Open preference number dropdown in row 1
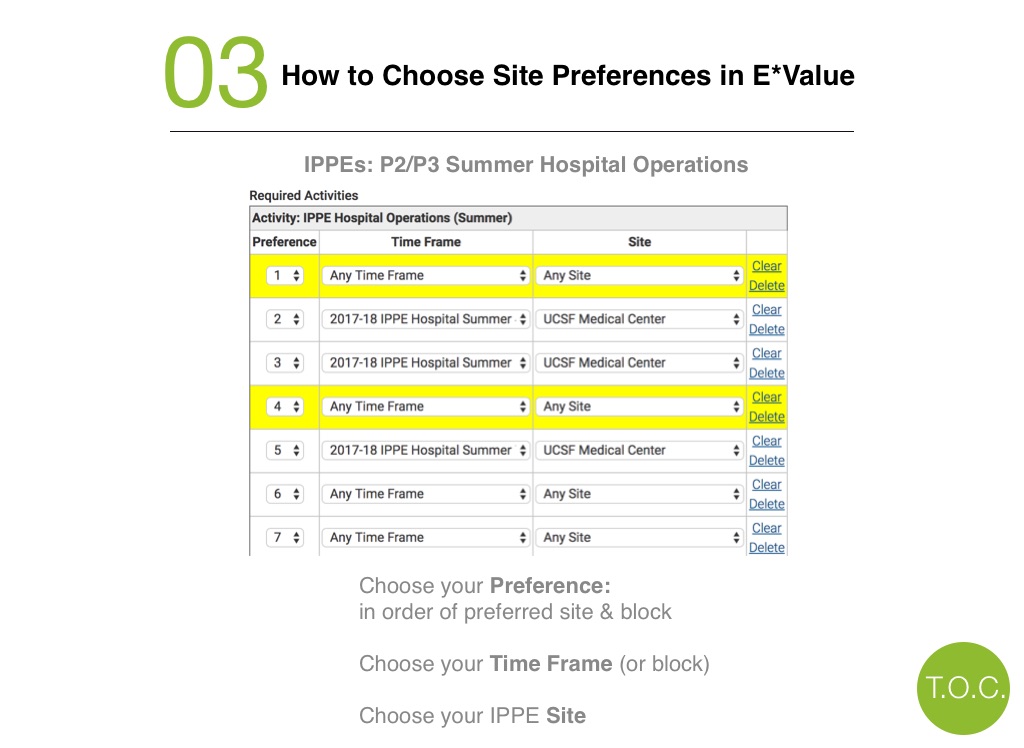 (285, 276)
